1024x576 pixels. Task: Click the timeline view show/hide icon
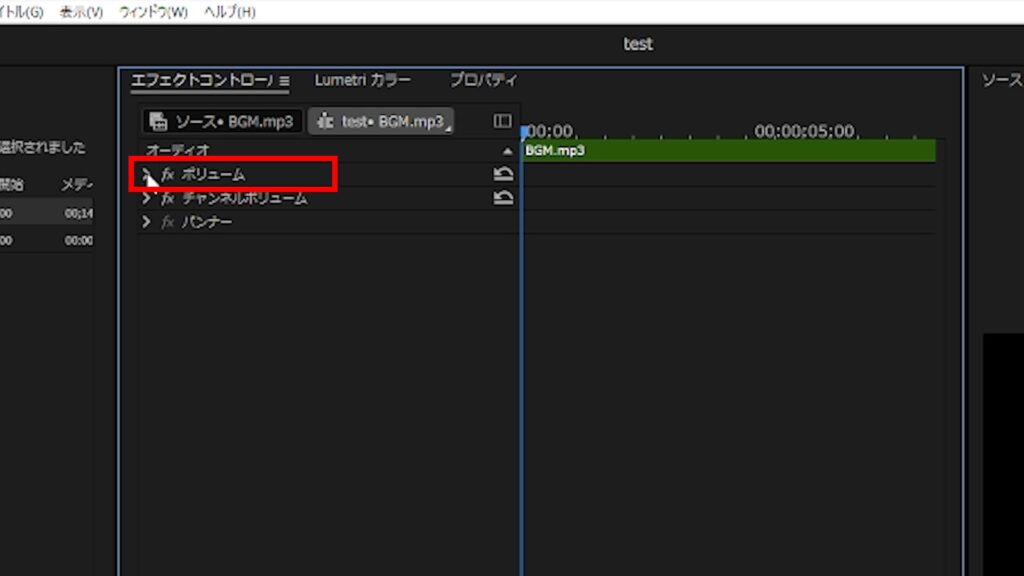pyautogui.click(x=502, y=121)
